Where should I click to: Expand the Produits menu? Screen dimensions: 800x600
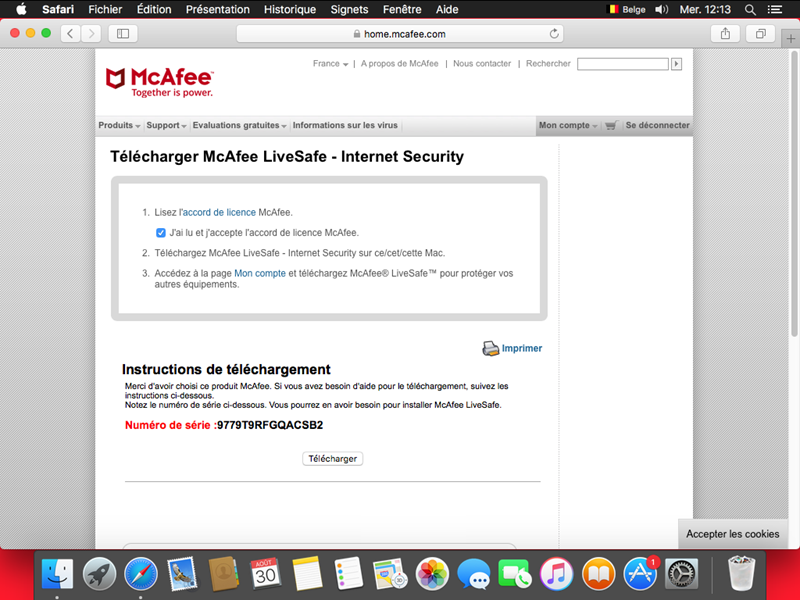tap(119, 126)
